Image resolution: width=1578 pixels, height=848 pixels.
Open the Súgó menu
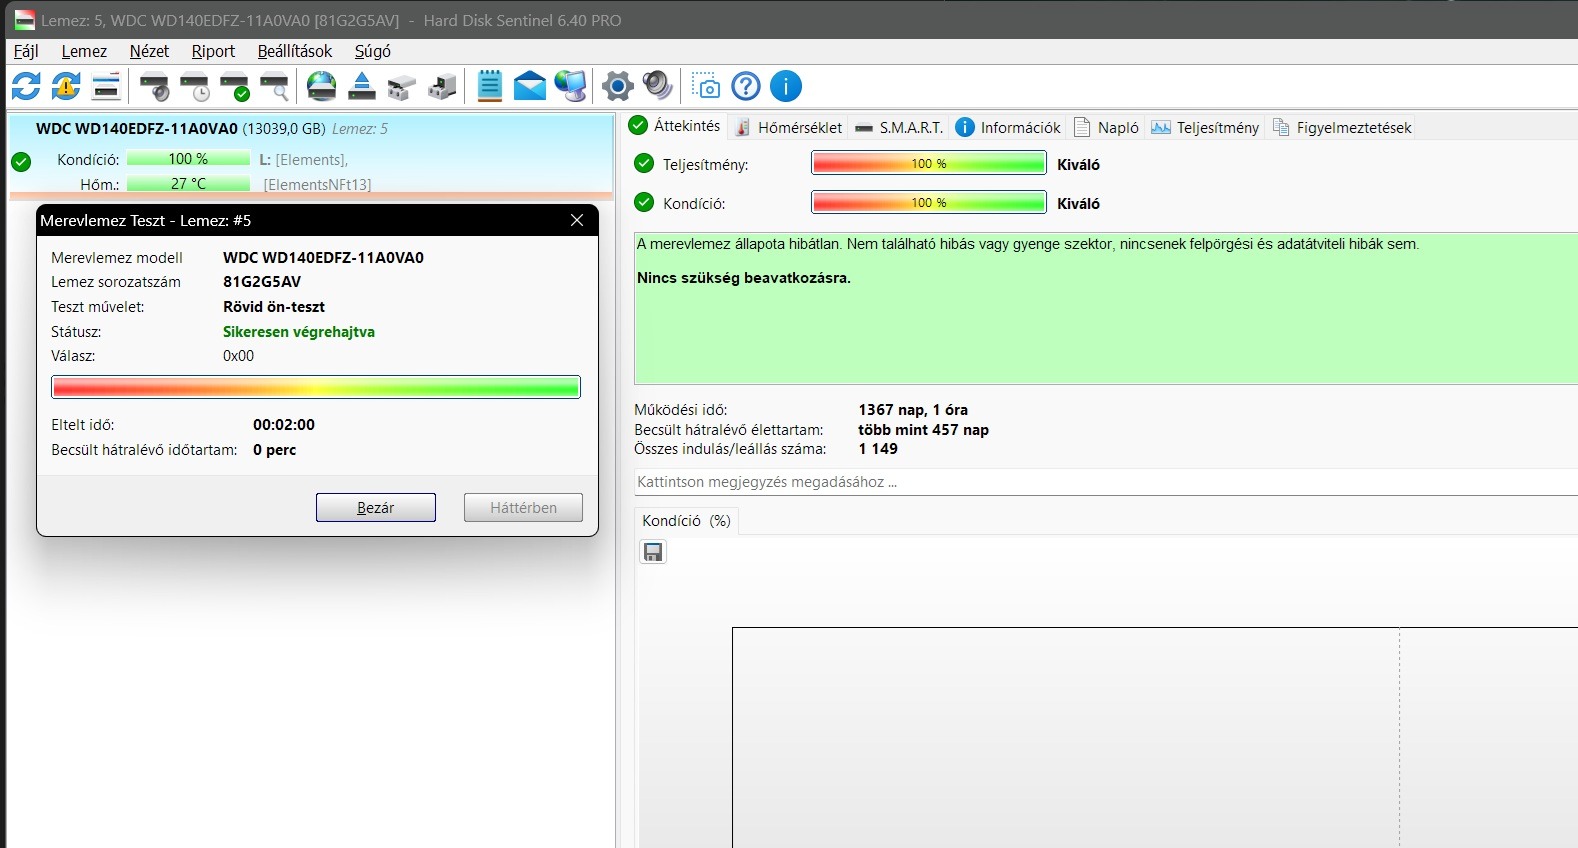pyautogui.click(x=373, y=51)
